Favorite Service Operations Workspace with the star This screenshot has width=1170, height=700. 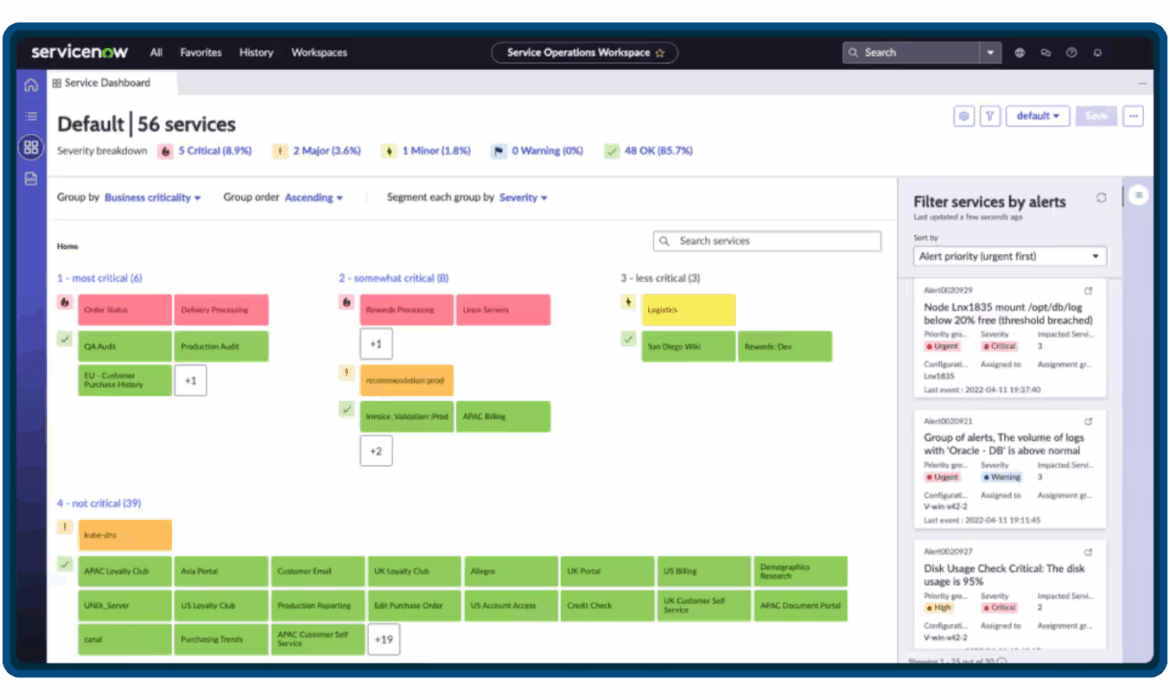(660, 53)
